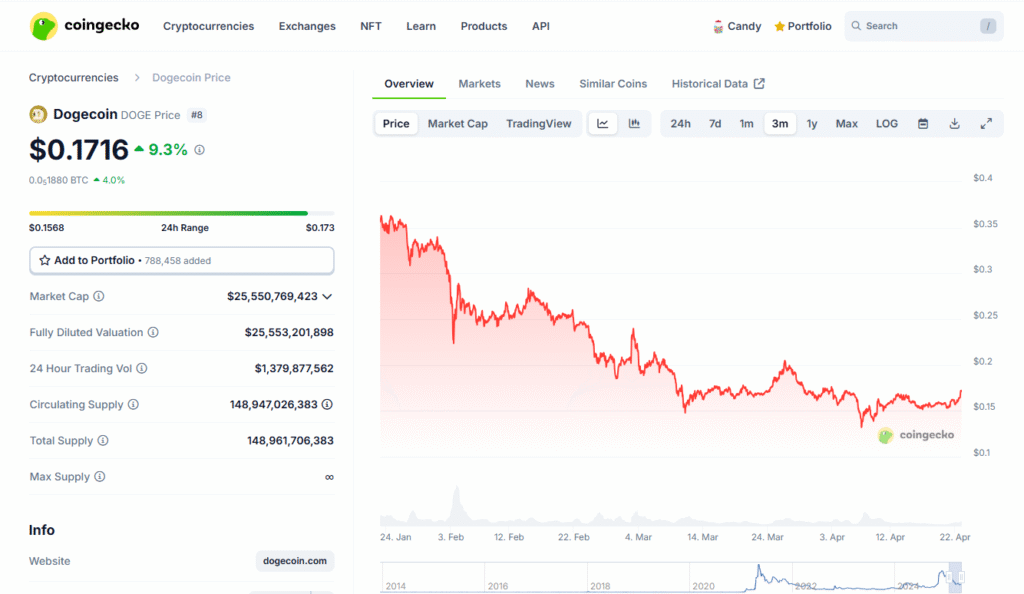The image size is (1024, 594).
Task: Click the $1,379,877,562 trading volume value
Action: tap(294, 369)
